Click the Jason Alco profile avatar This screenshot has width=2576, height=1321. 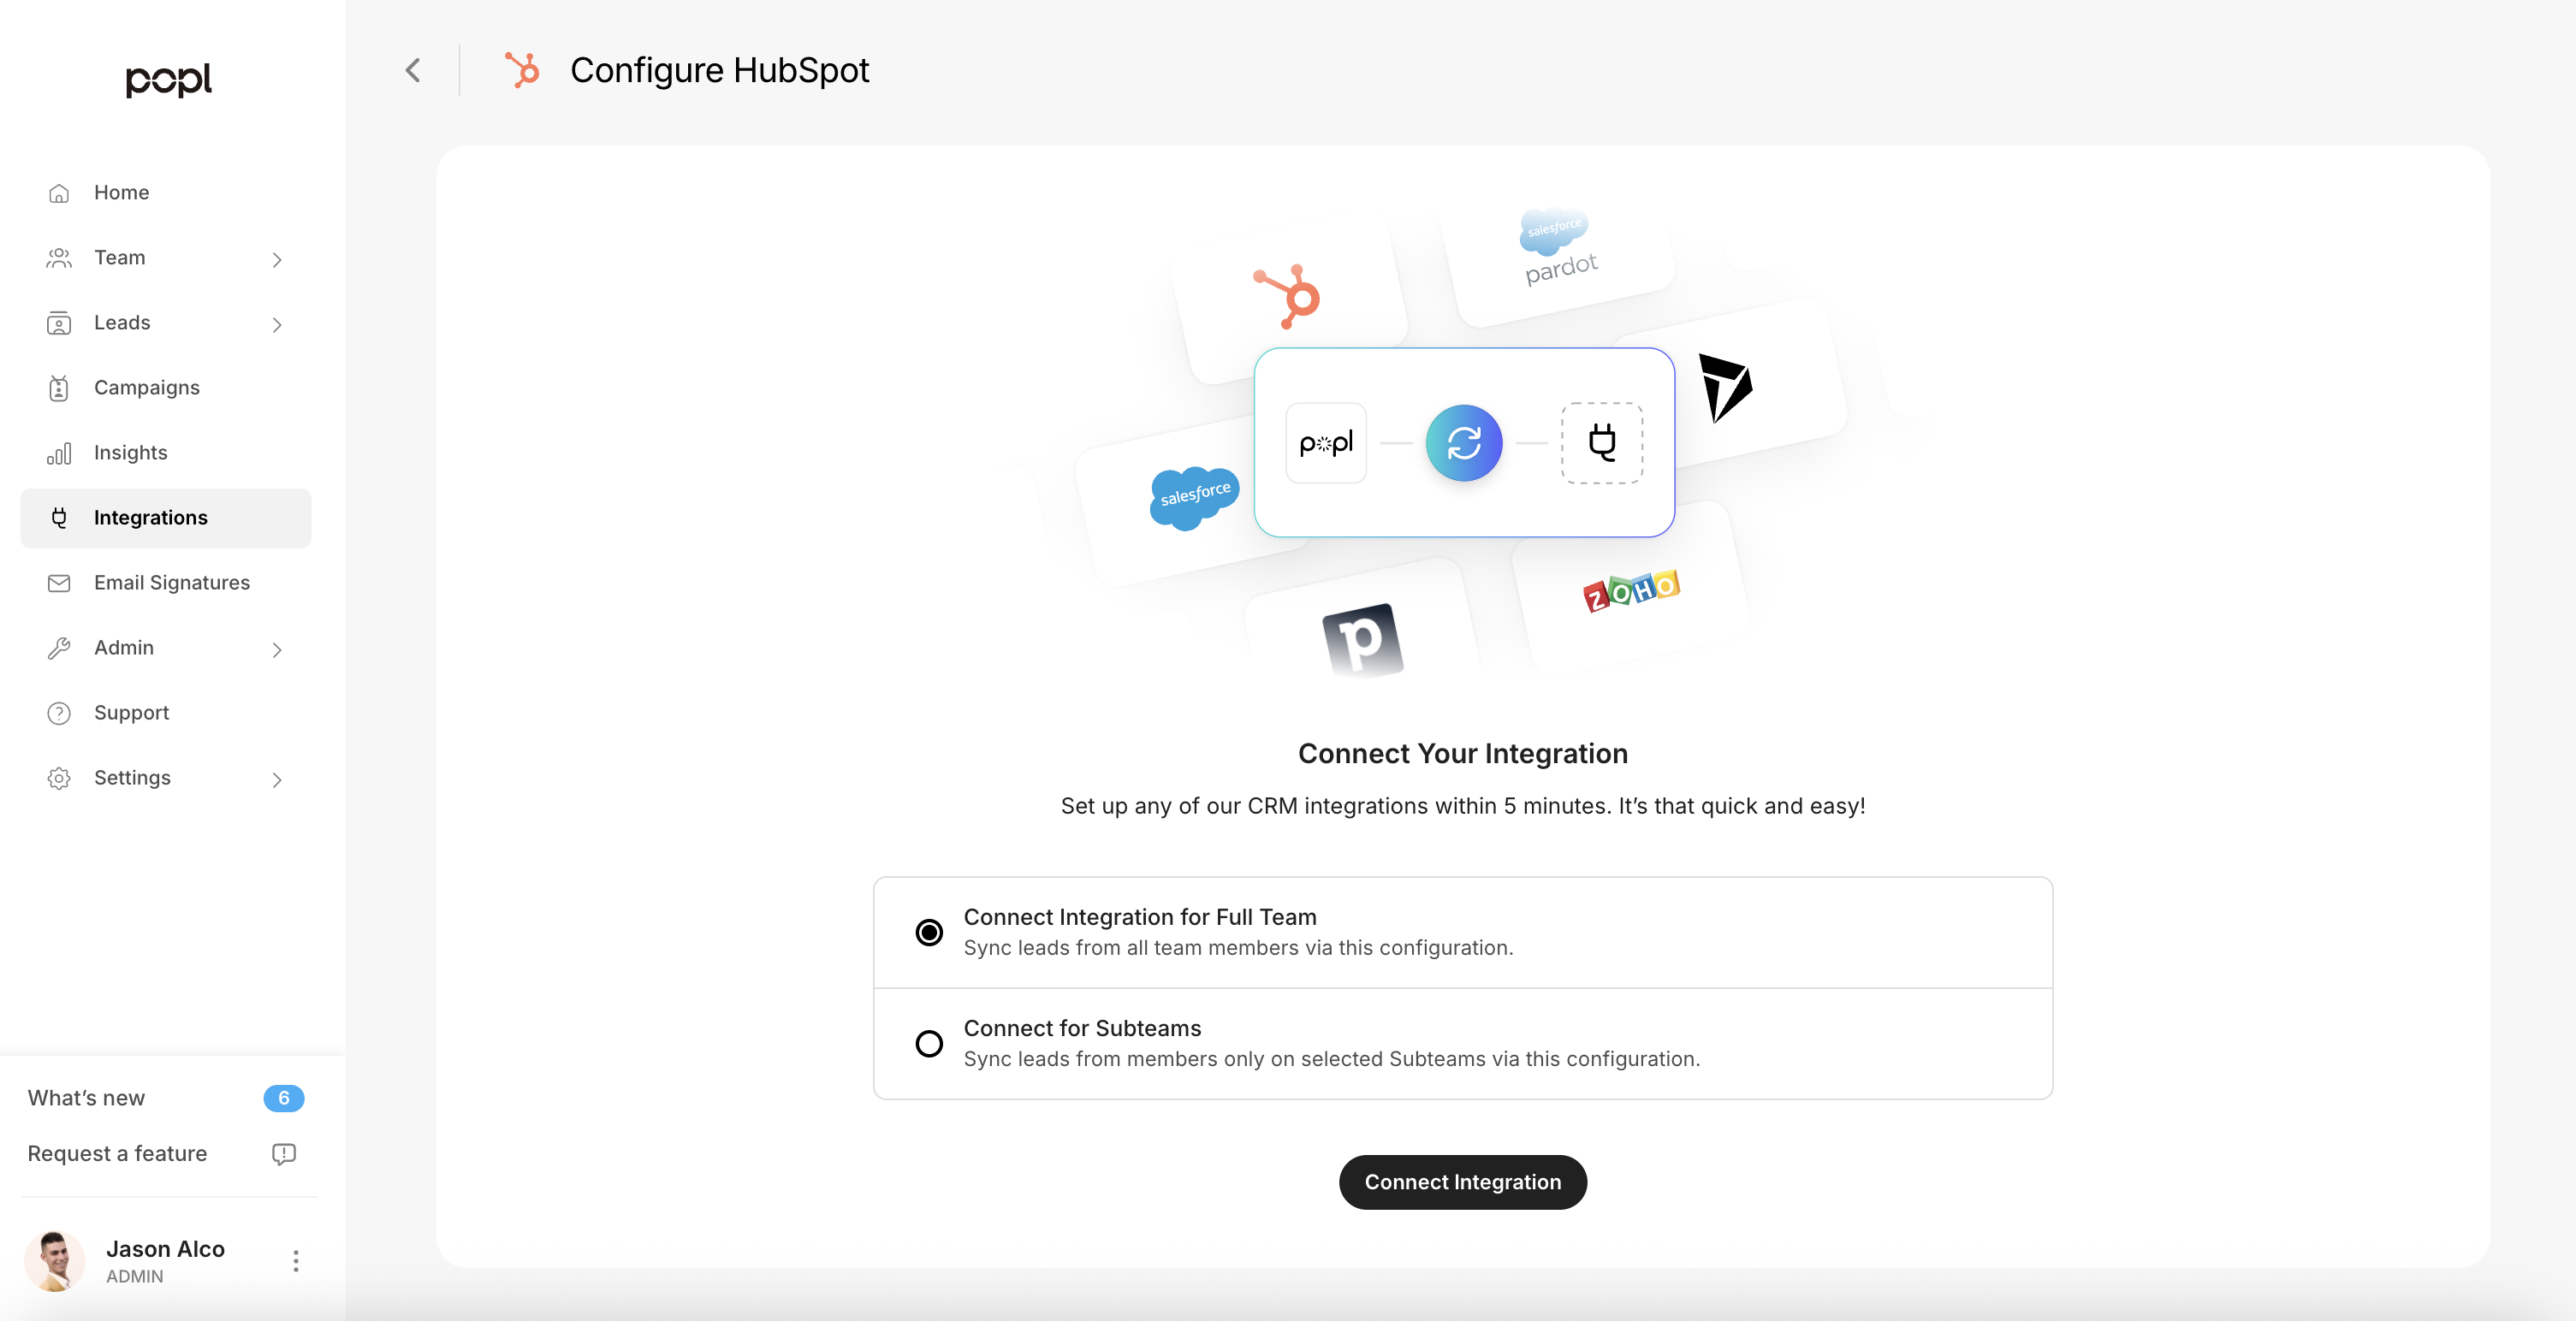[x=55, y=1260]
